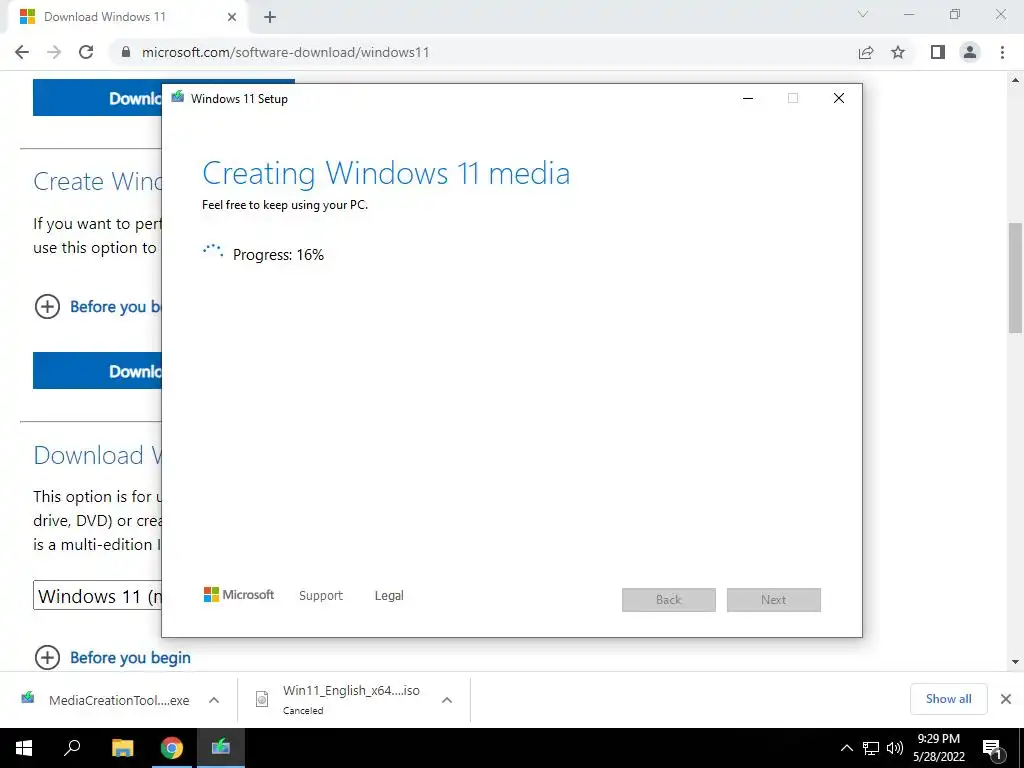The image size is (1024, 768).
Task: Open the taskbar clock 9:29 PM
Action: point(939,748)
